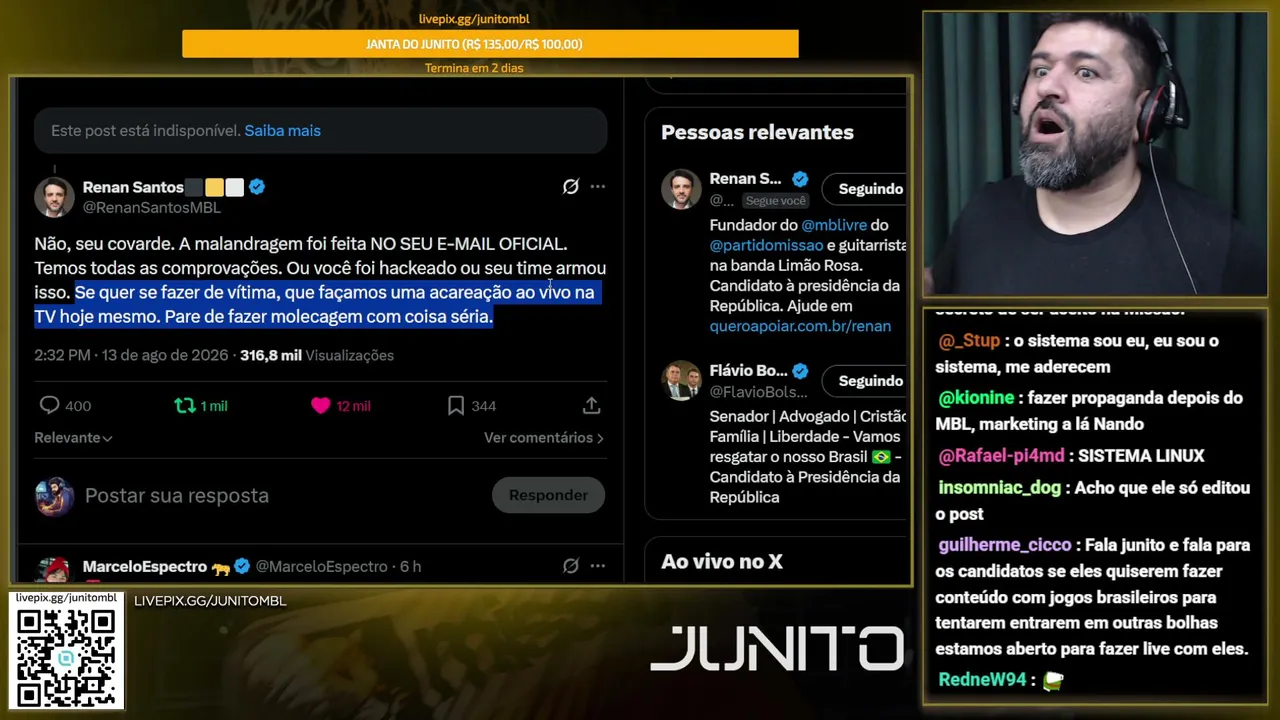Screen dimensions: 1280x720
Task: Click the repost icon showing 1 mil
Action: (185, 405)
